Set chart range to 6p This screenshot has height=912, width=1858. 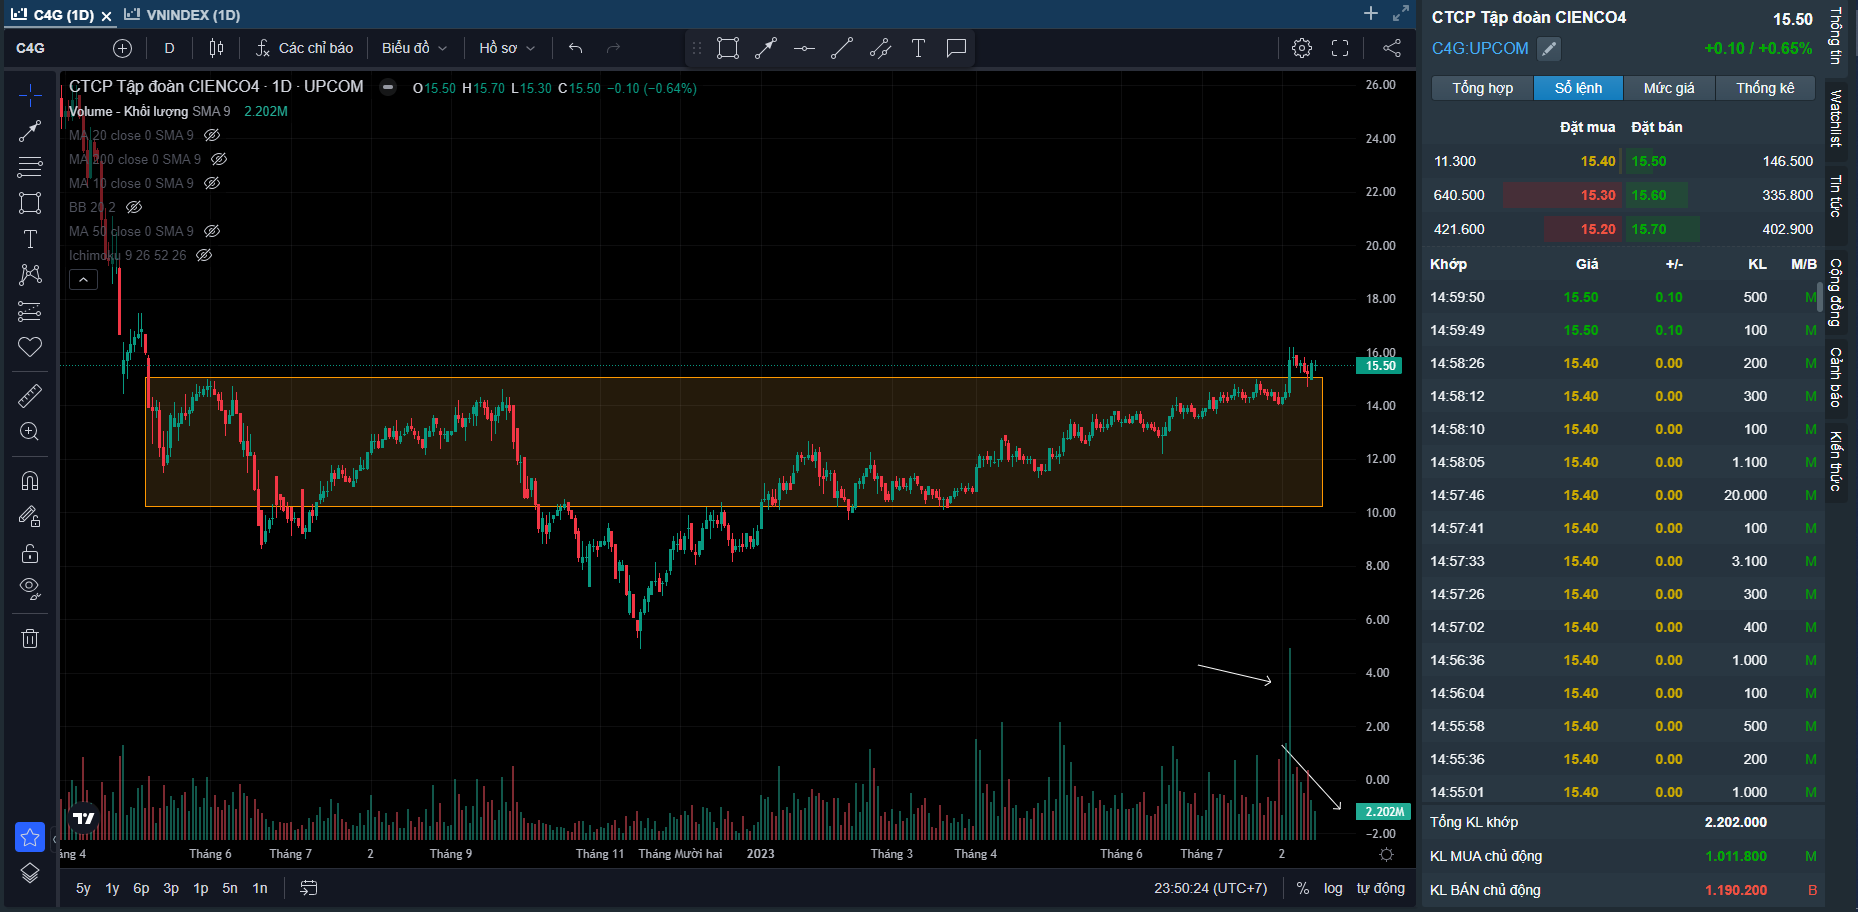pos(141,888)
